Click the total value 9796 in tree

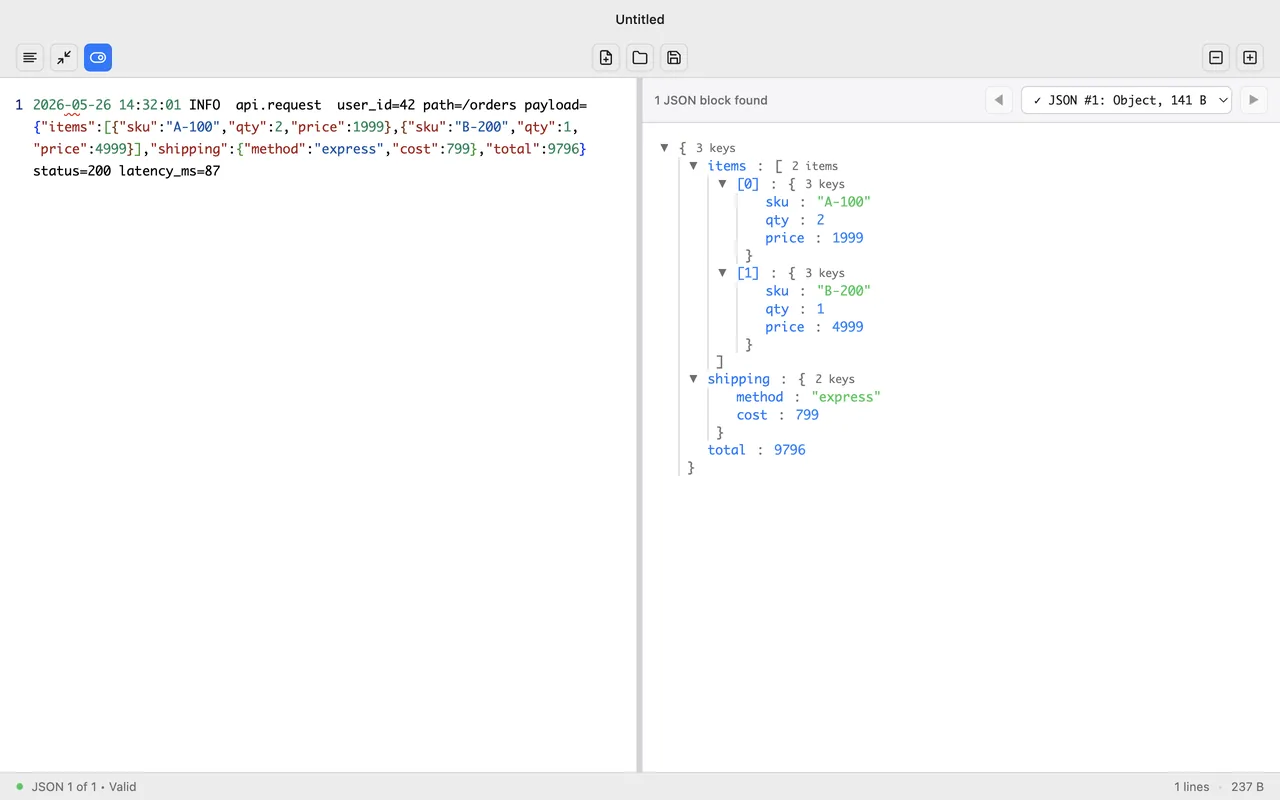coord(789,450)
